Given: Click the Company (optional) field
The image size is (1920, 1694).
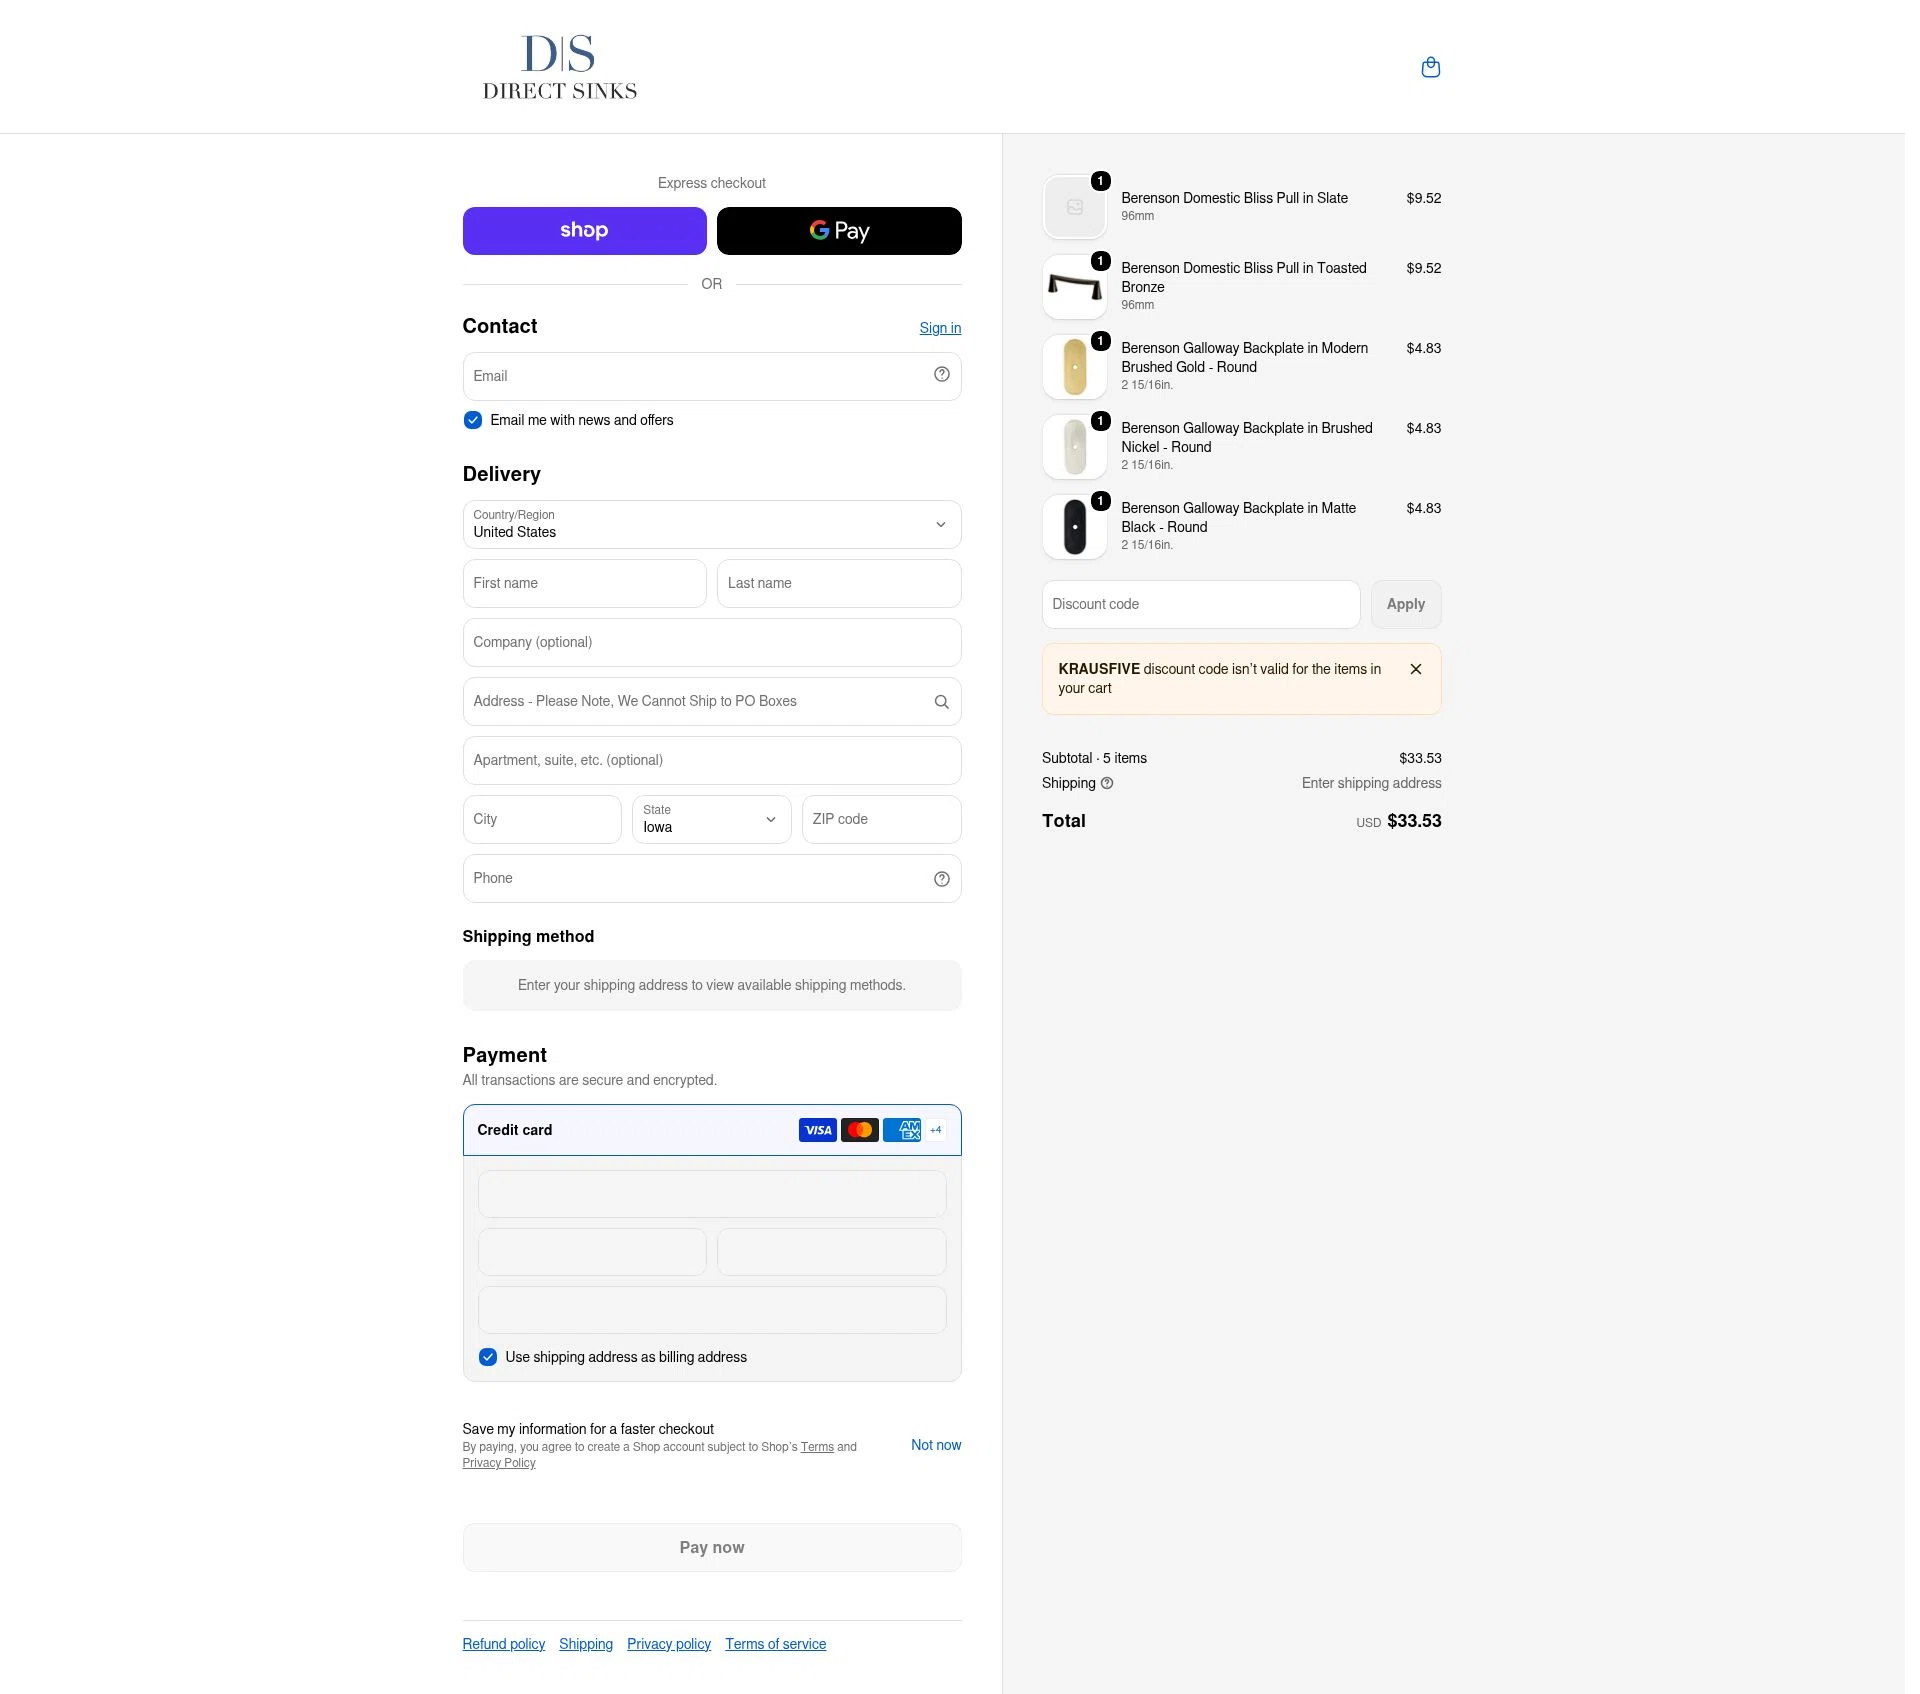Looking at the screenshot, I should click(x=712, y=643).
